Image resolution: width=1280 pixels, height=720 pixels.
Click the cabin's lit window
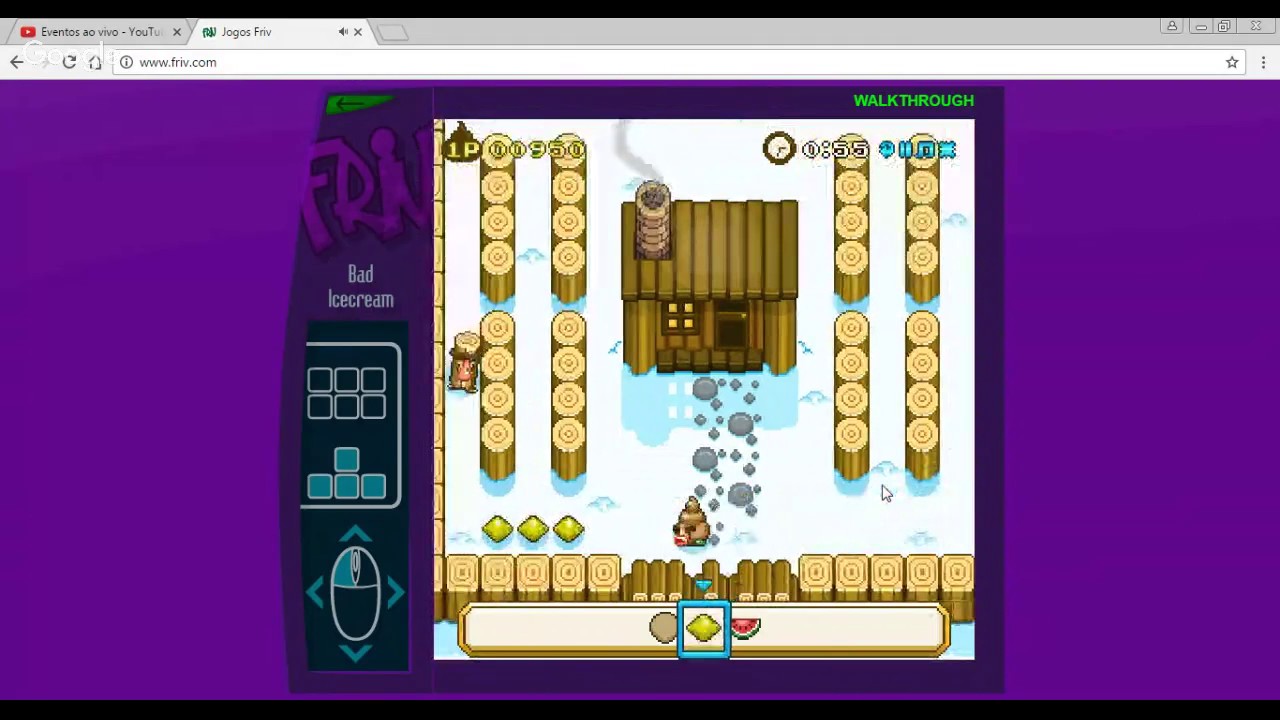[x=680, y=317]
